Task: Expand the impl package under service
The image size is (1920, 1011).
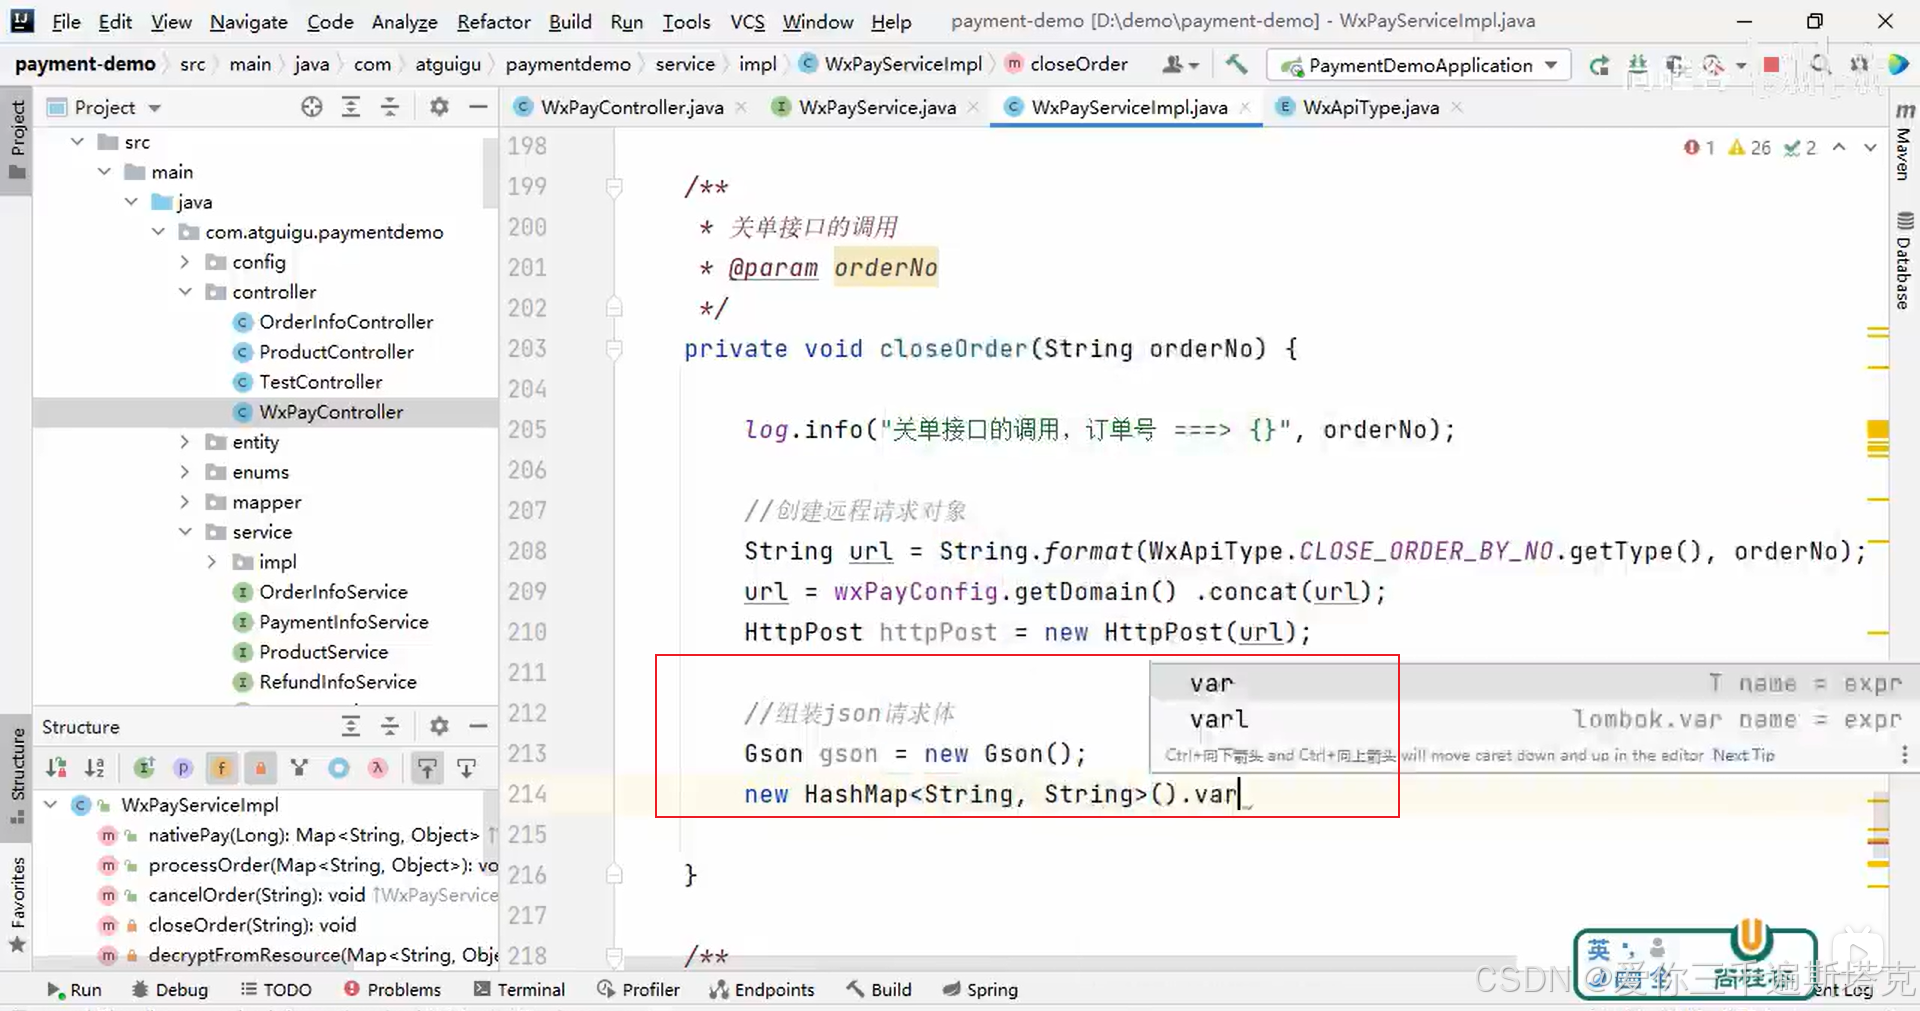Action: 212,562
